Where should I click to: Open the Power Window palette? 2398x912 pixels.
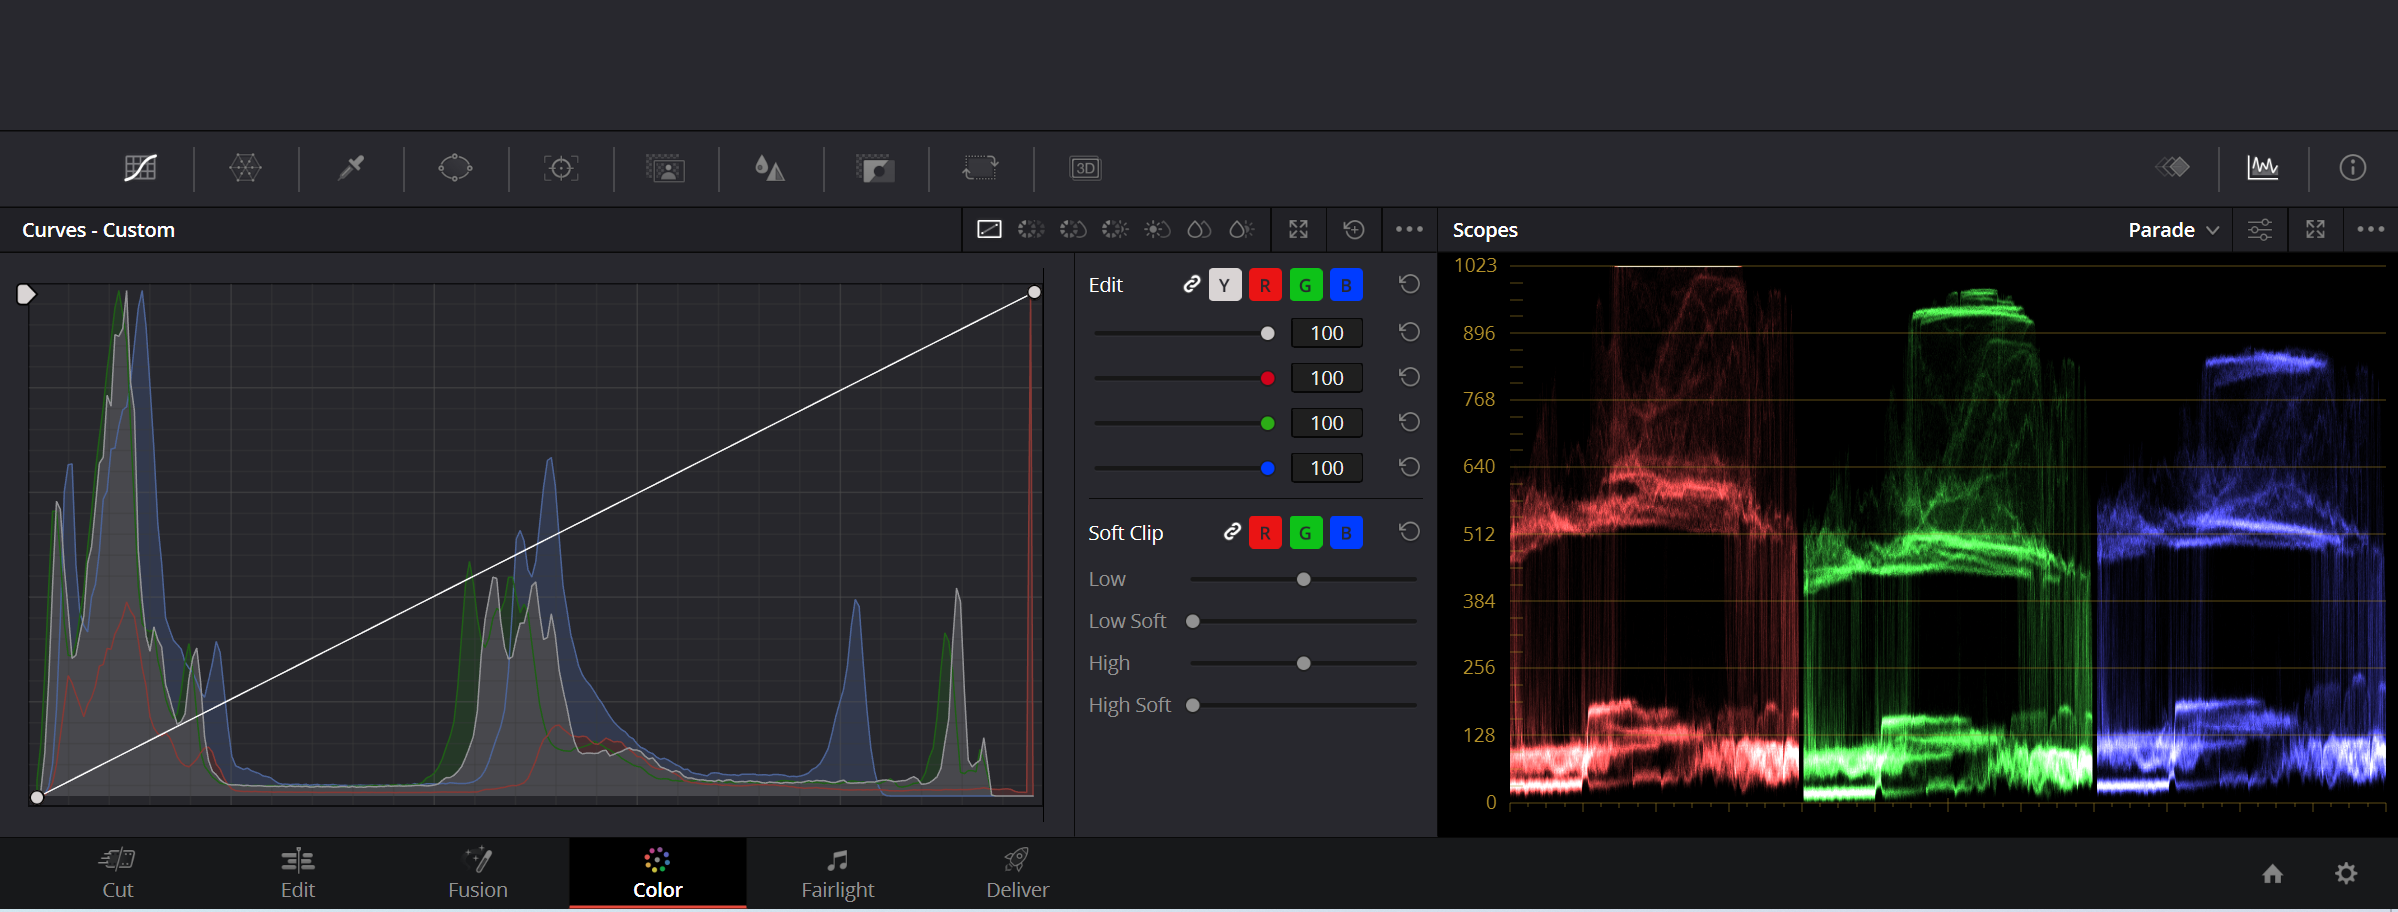(455, 168)
